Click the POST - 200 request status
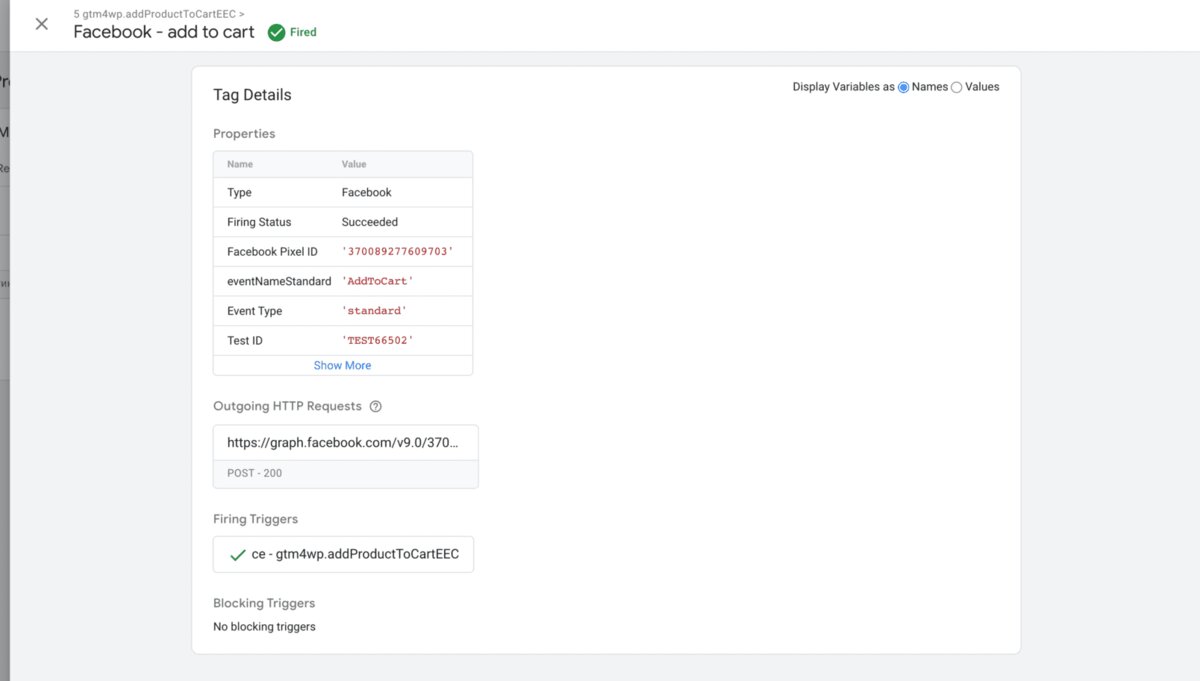 (254, 473)
